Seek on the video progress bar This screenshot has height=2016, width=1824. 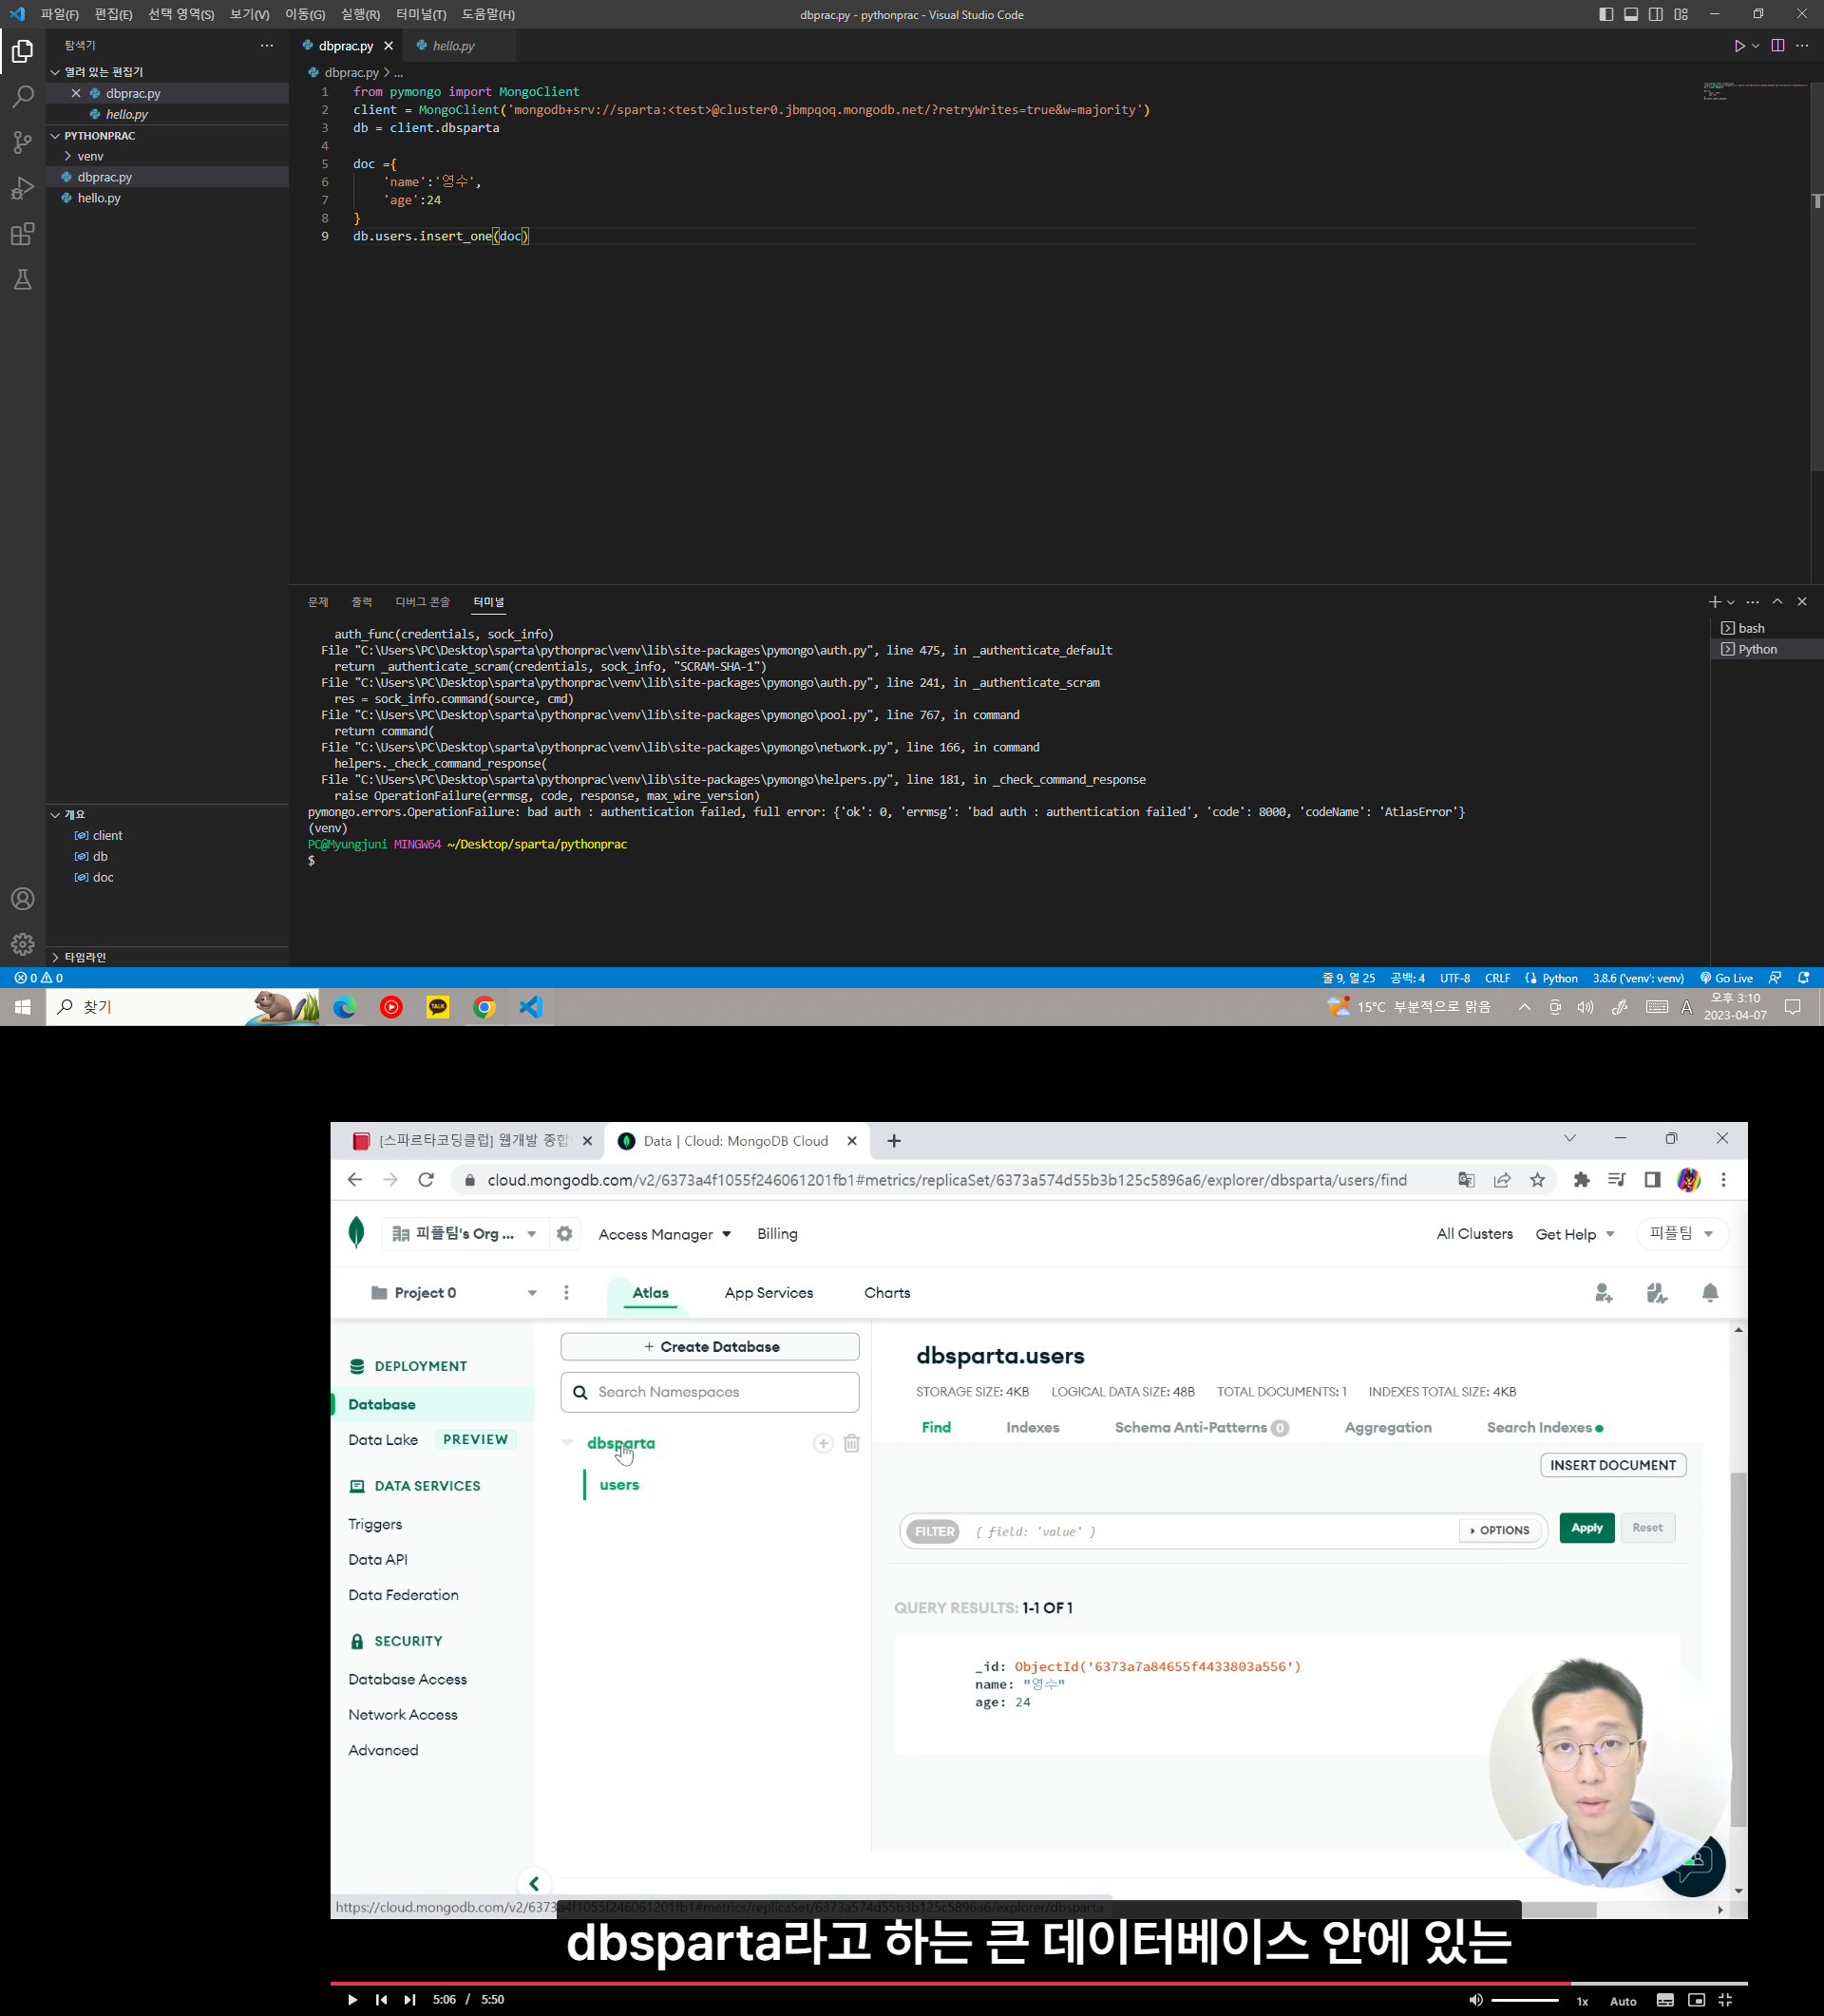pos(1039,1982)
